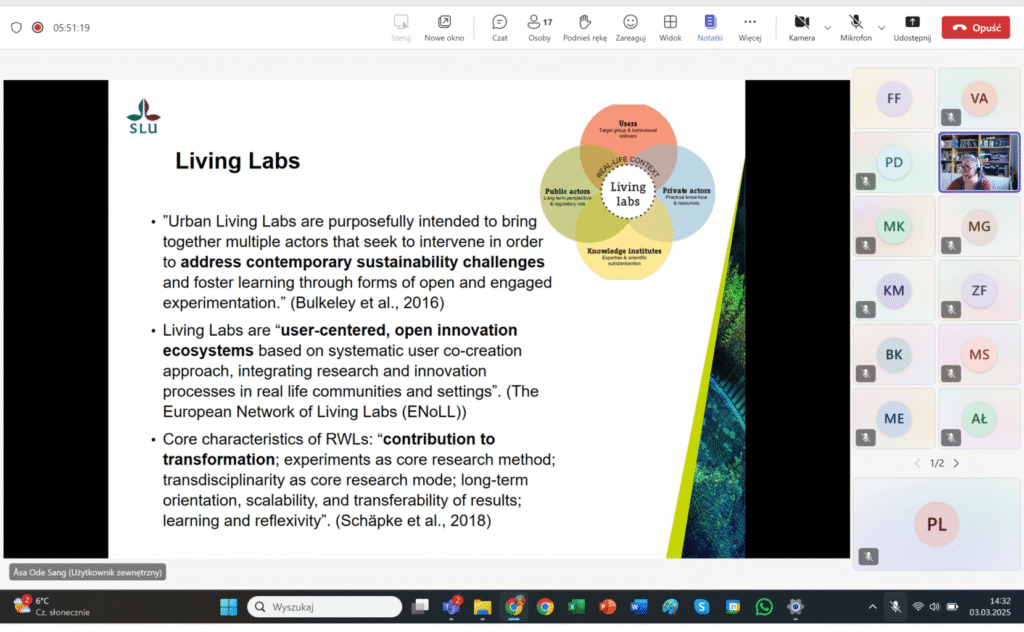Open File Explorer from taskbar
Viewport: 1024px width, 632px height.
tap(483, 607)
